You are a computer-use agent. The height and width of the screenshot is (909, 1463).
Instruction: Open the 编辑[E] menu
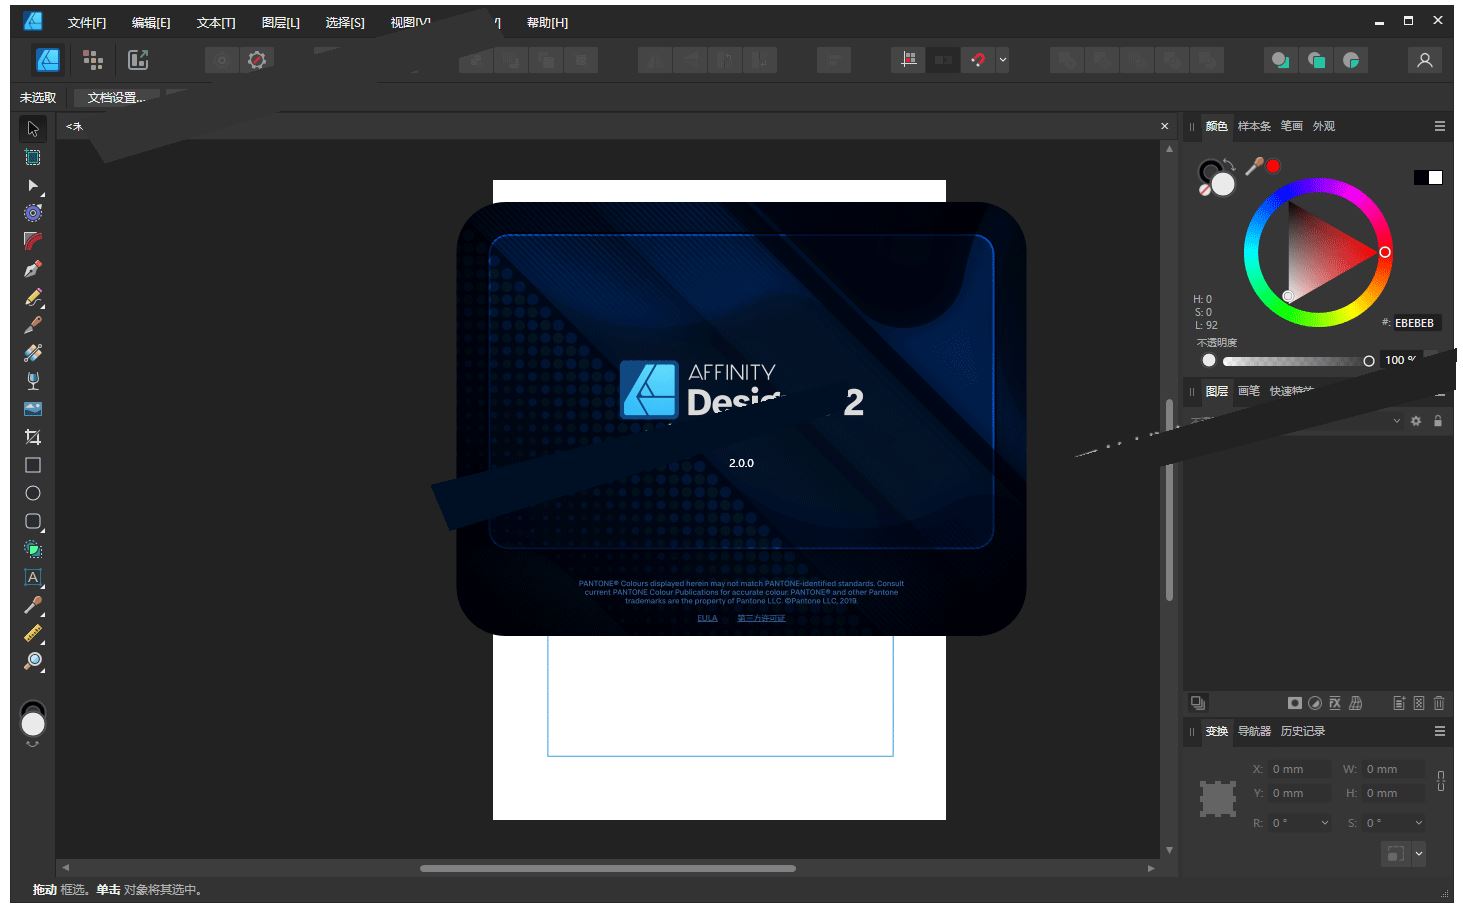tap(151, 22)
